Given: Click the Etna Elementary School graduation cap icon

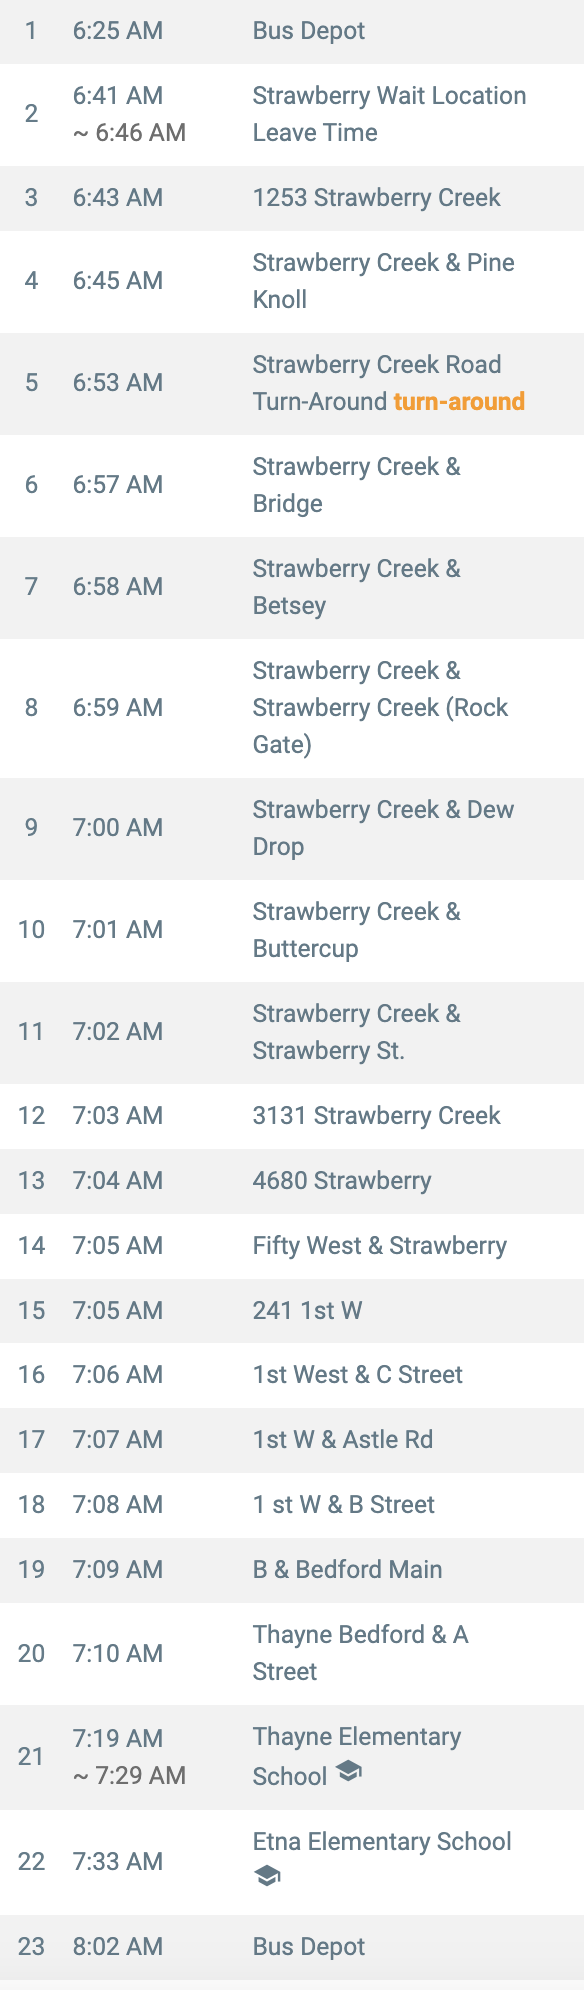Looking at the screenshot, I should tap(267, 1877).
